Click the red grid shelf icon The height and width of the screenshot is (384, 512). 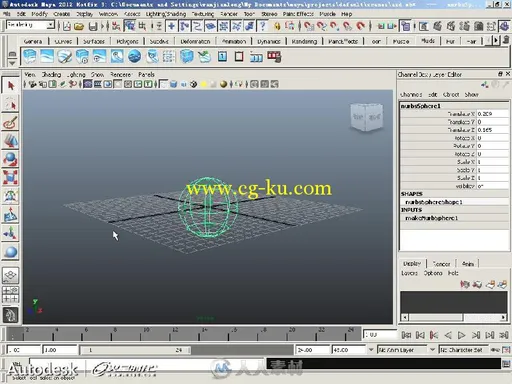coord(274,56)
